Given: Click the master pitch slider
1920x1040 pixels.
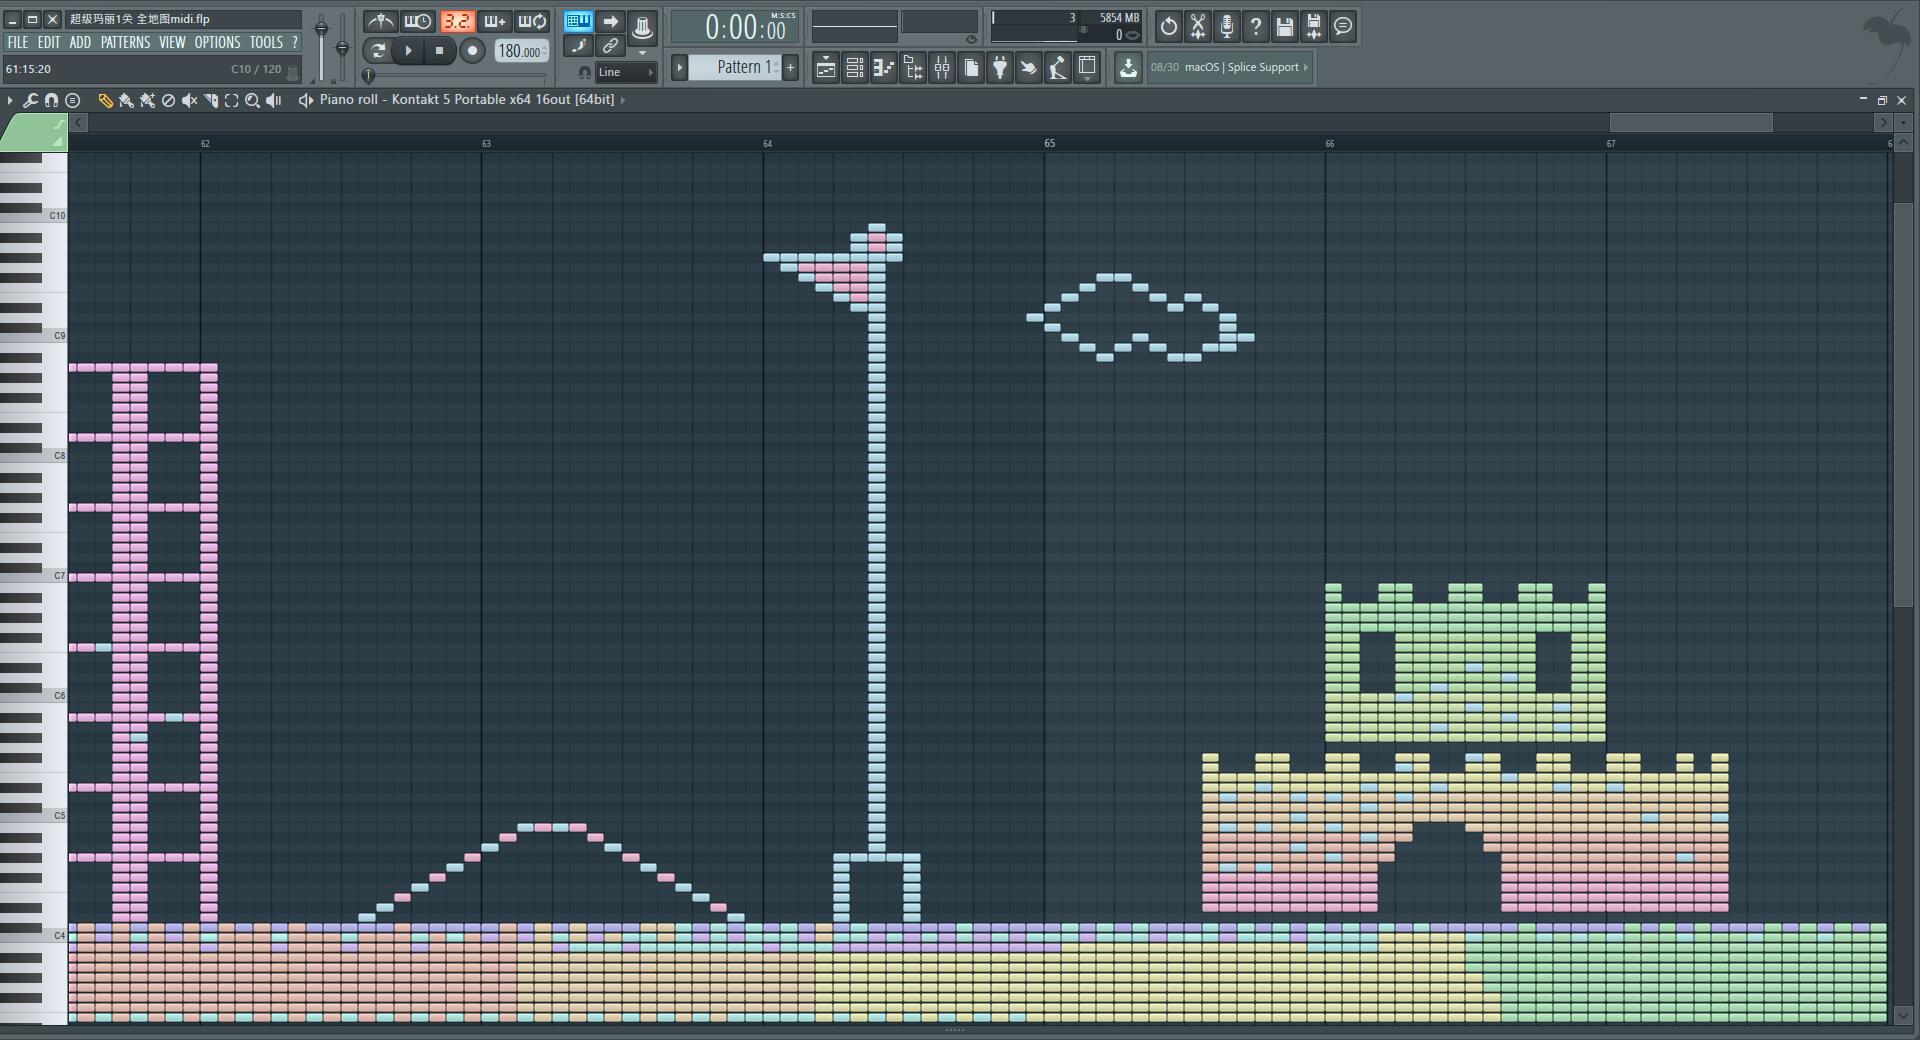Looking at the screenshot, I should point(342,48).
